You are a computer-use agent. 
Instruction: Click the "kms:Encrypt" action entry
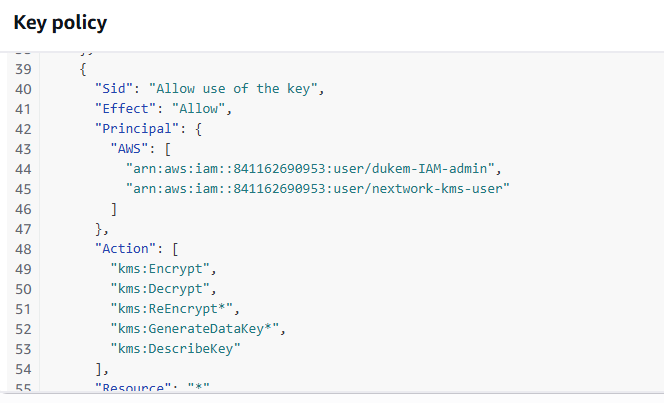[163, 268]
